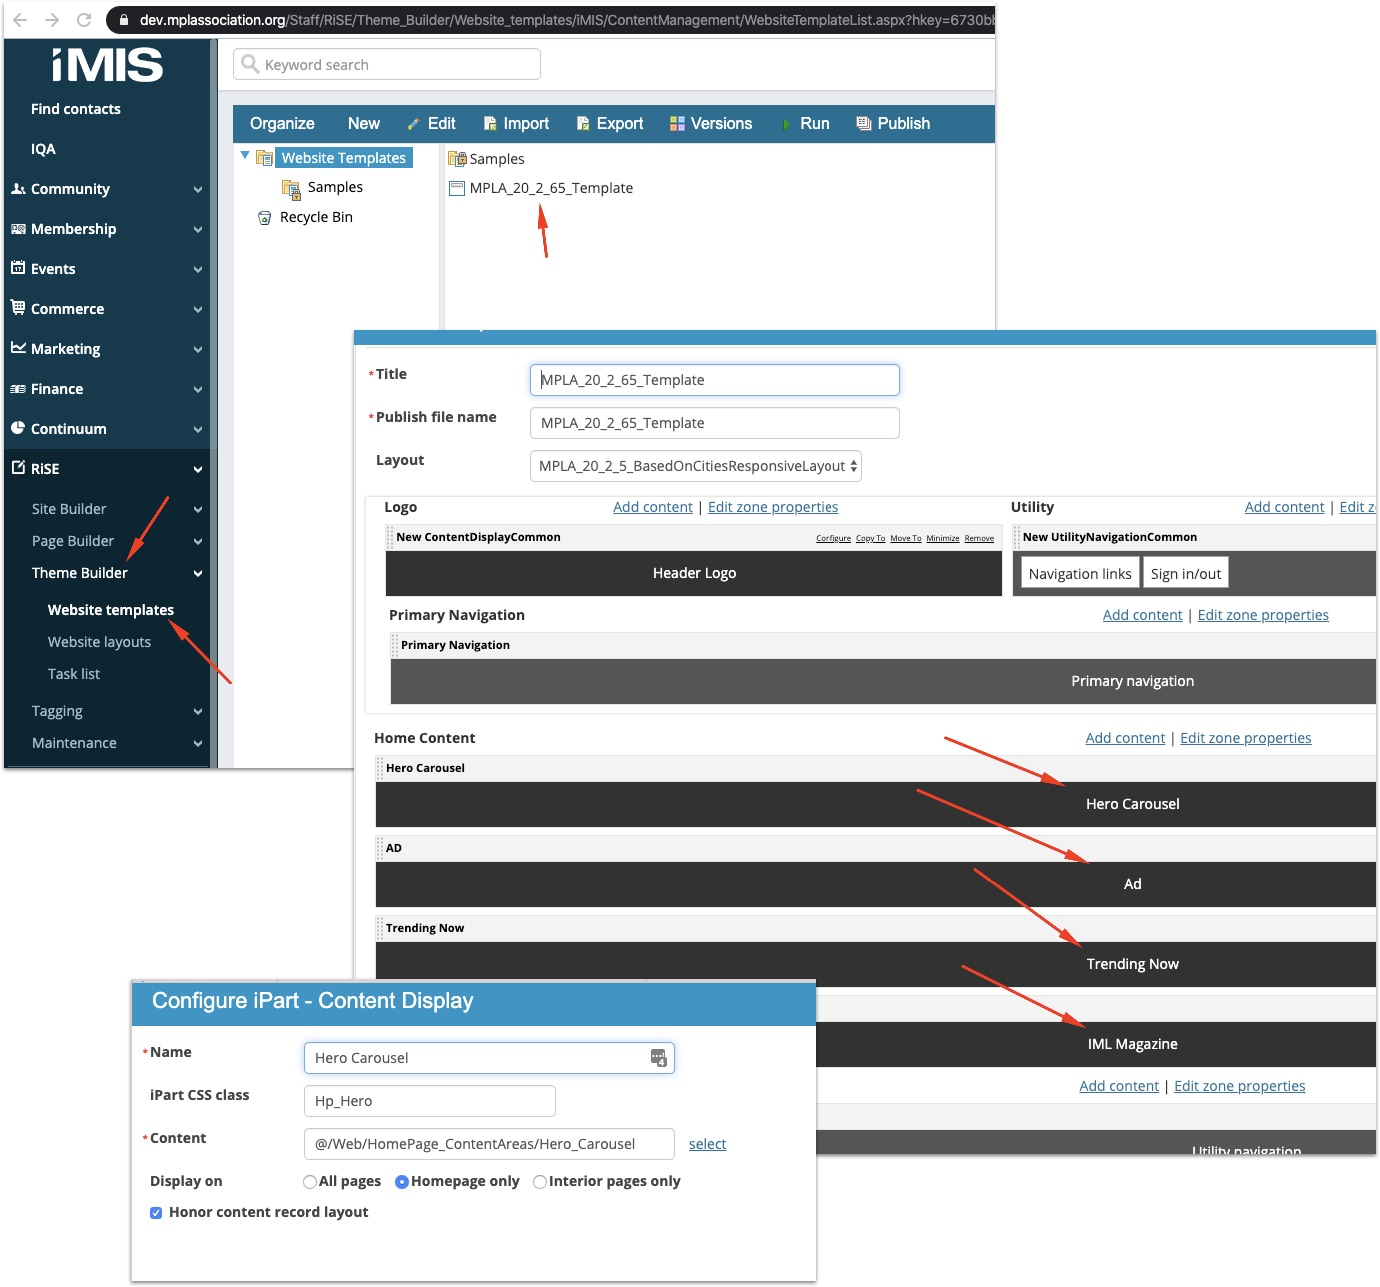Toggle Honor content record layout checkbox
Screen dimensions: 1380x1287
(156, 1213)
